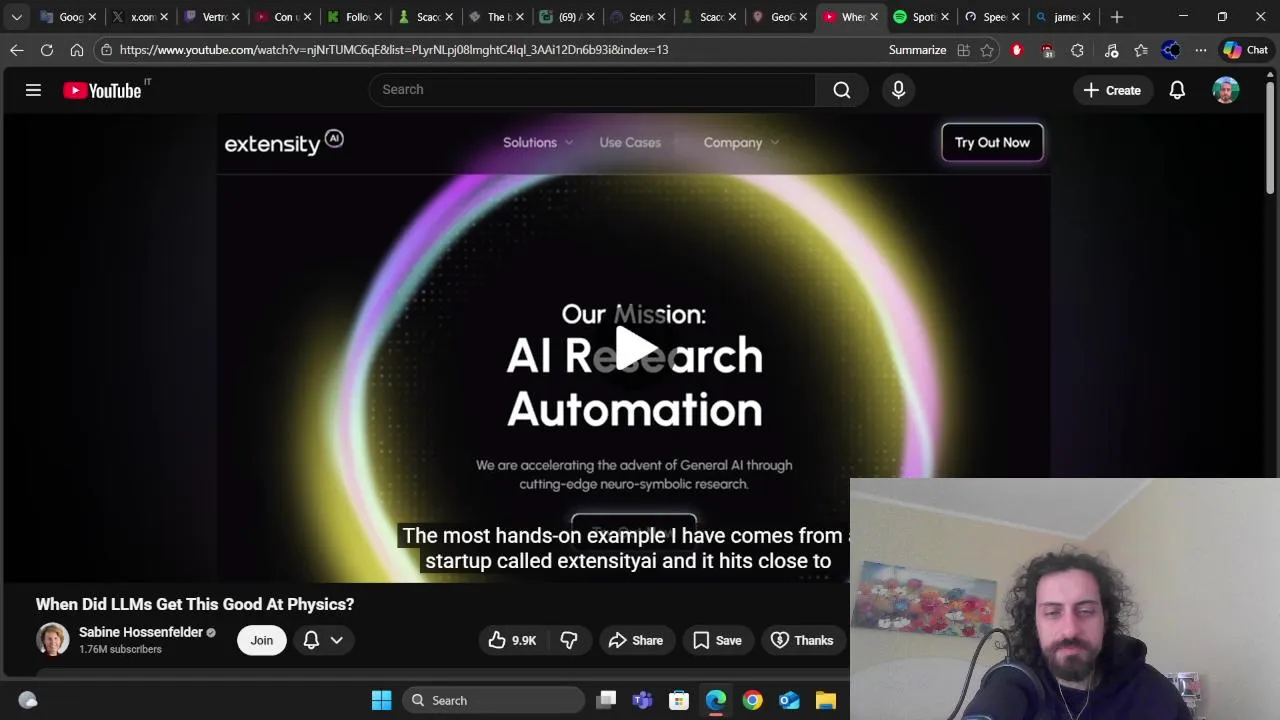Expand the subscription notification chevron
Screen dimensions: 1280x720
coord(337,640)
